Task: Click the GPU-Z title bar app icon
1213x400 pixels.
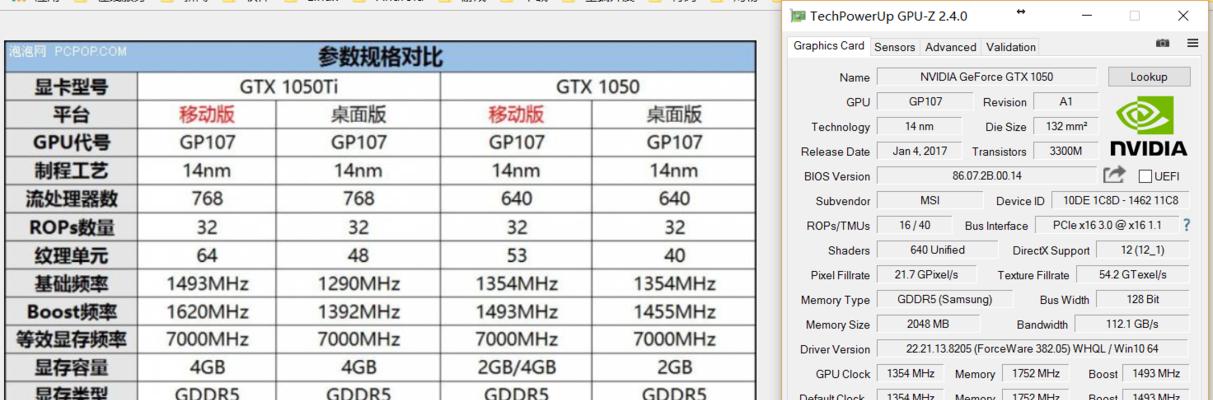Action: pyautogui.click(x=797, y=16)
